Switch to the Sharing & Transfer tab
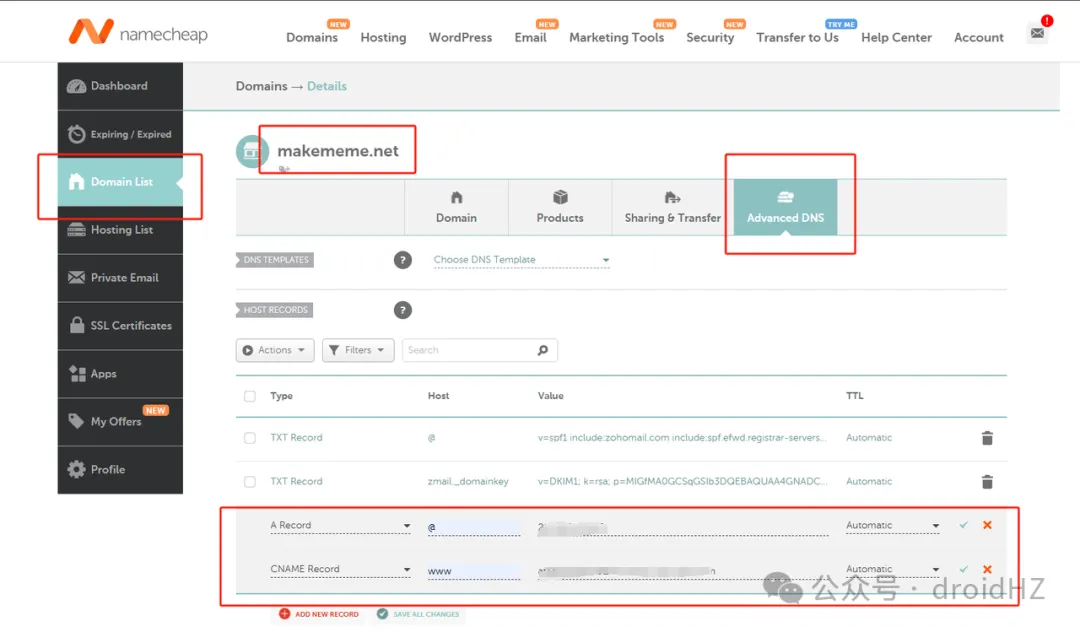Image resolution: width=1080 pixels, height=632 pixels. 672,207
